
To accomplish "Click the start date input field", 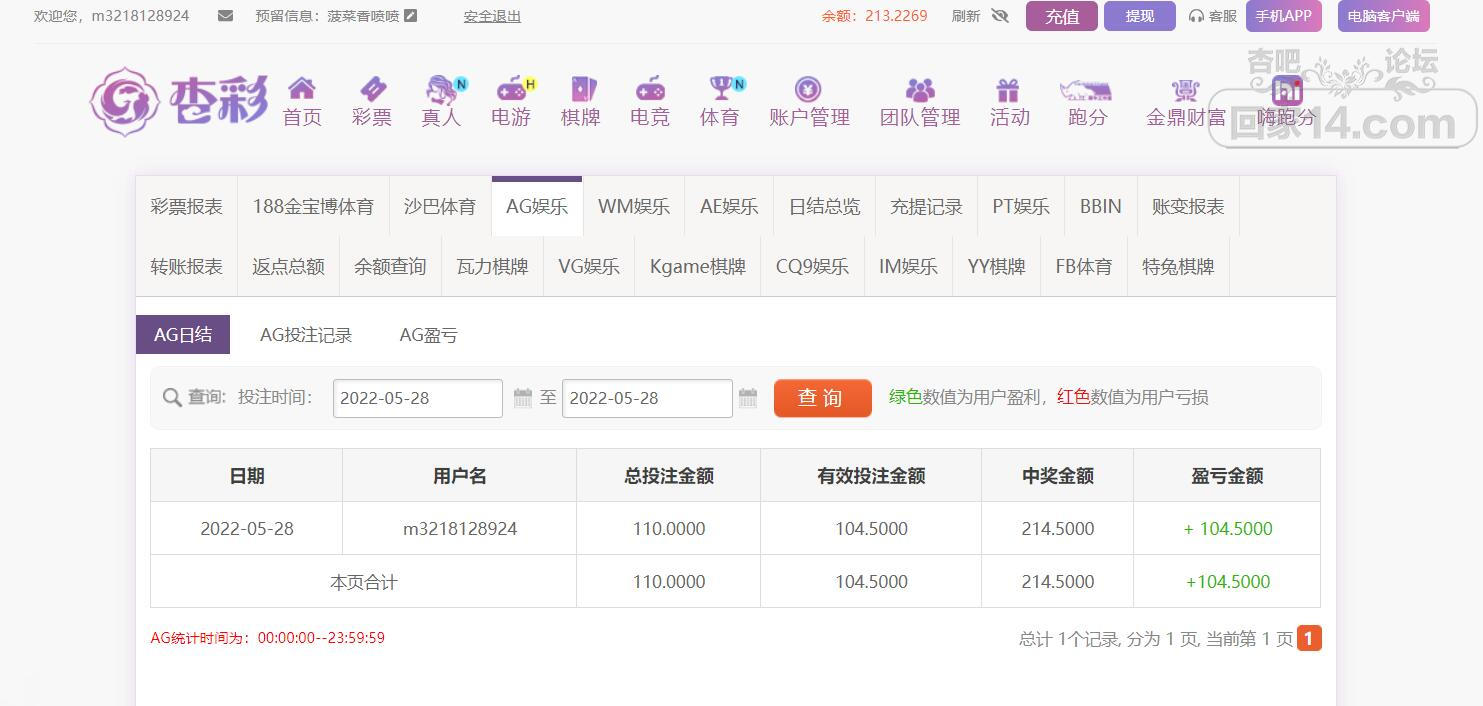I will point(417,398).
